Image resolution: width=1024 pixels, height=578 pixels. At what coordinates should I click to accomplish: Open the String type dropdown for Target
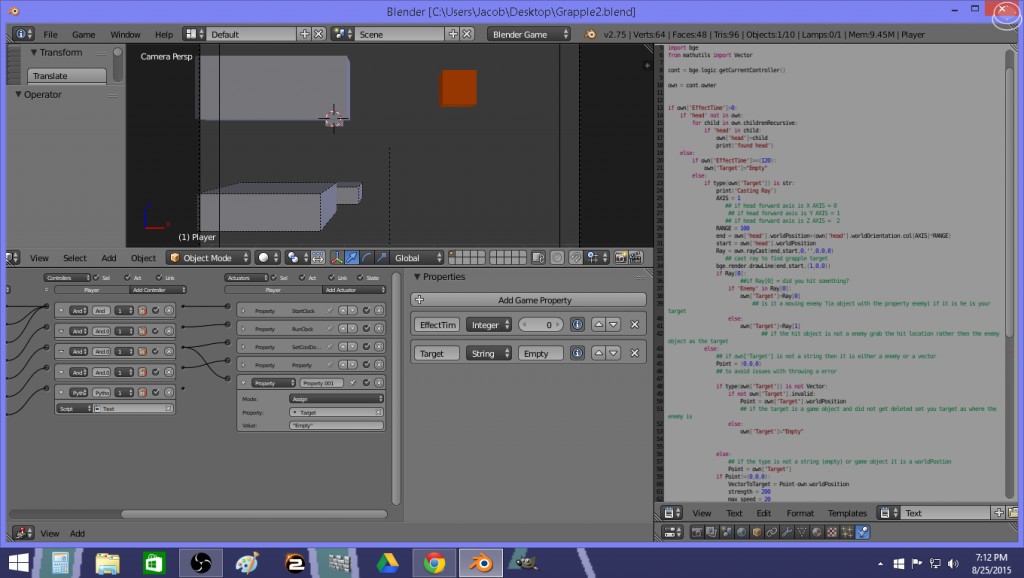[488, 353]
